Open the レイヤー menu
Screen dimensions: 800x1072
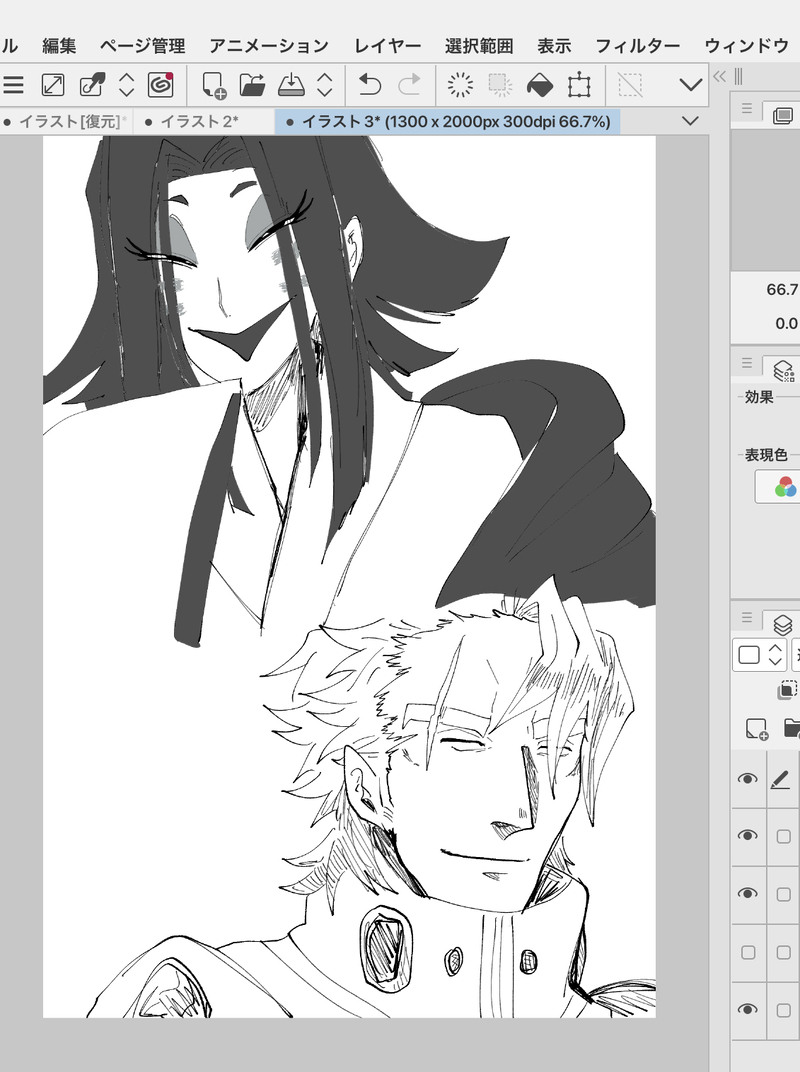(x=388, y=46)
